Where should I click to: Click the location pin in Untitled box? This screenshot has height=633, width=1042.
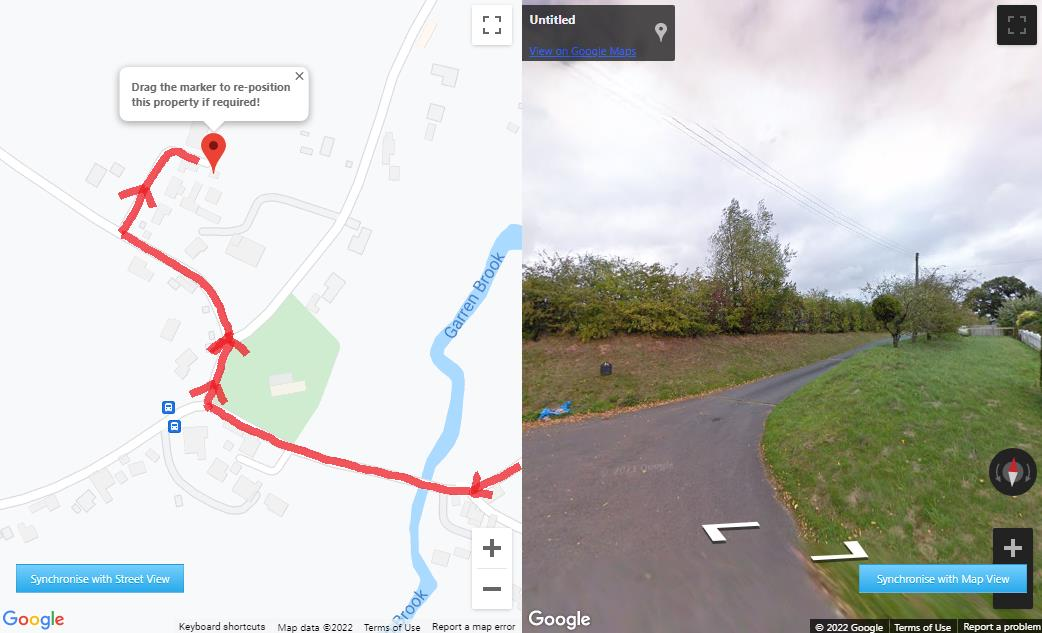[661, 32]
